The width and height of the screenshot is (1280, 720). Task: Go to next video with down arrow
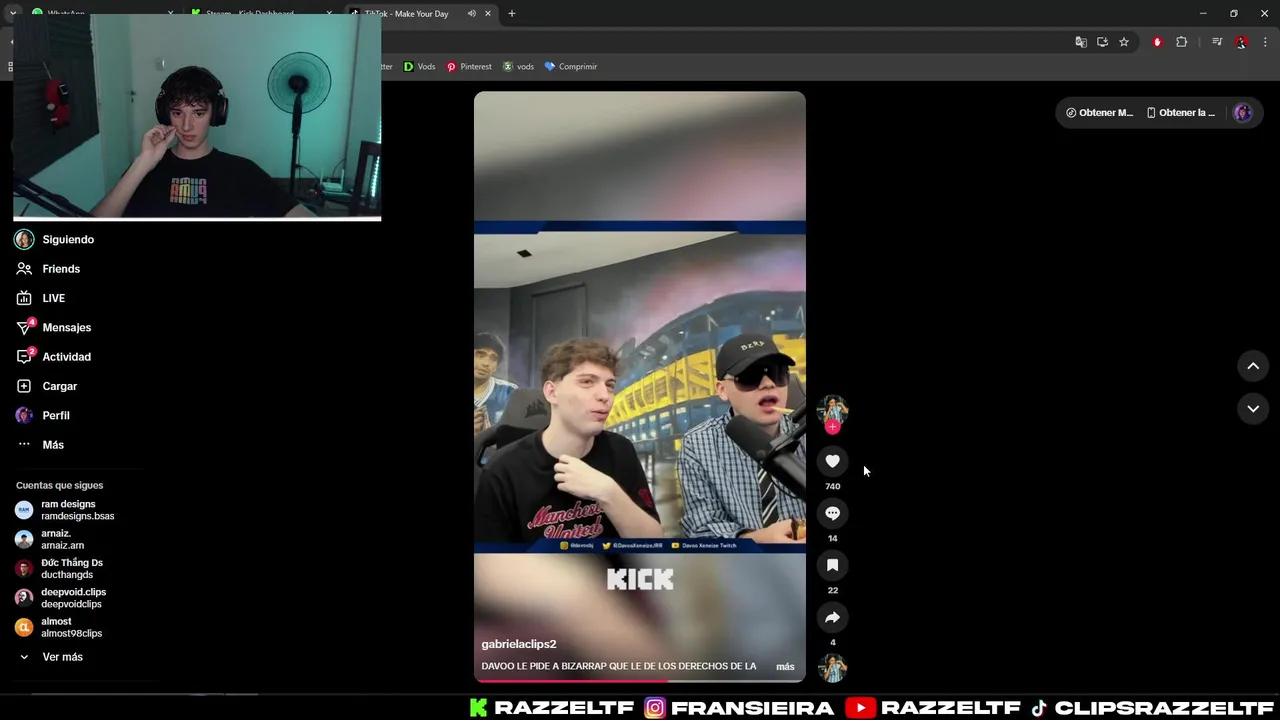[x=1253, y=409]
